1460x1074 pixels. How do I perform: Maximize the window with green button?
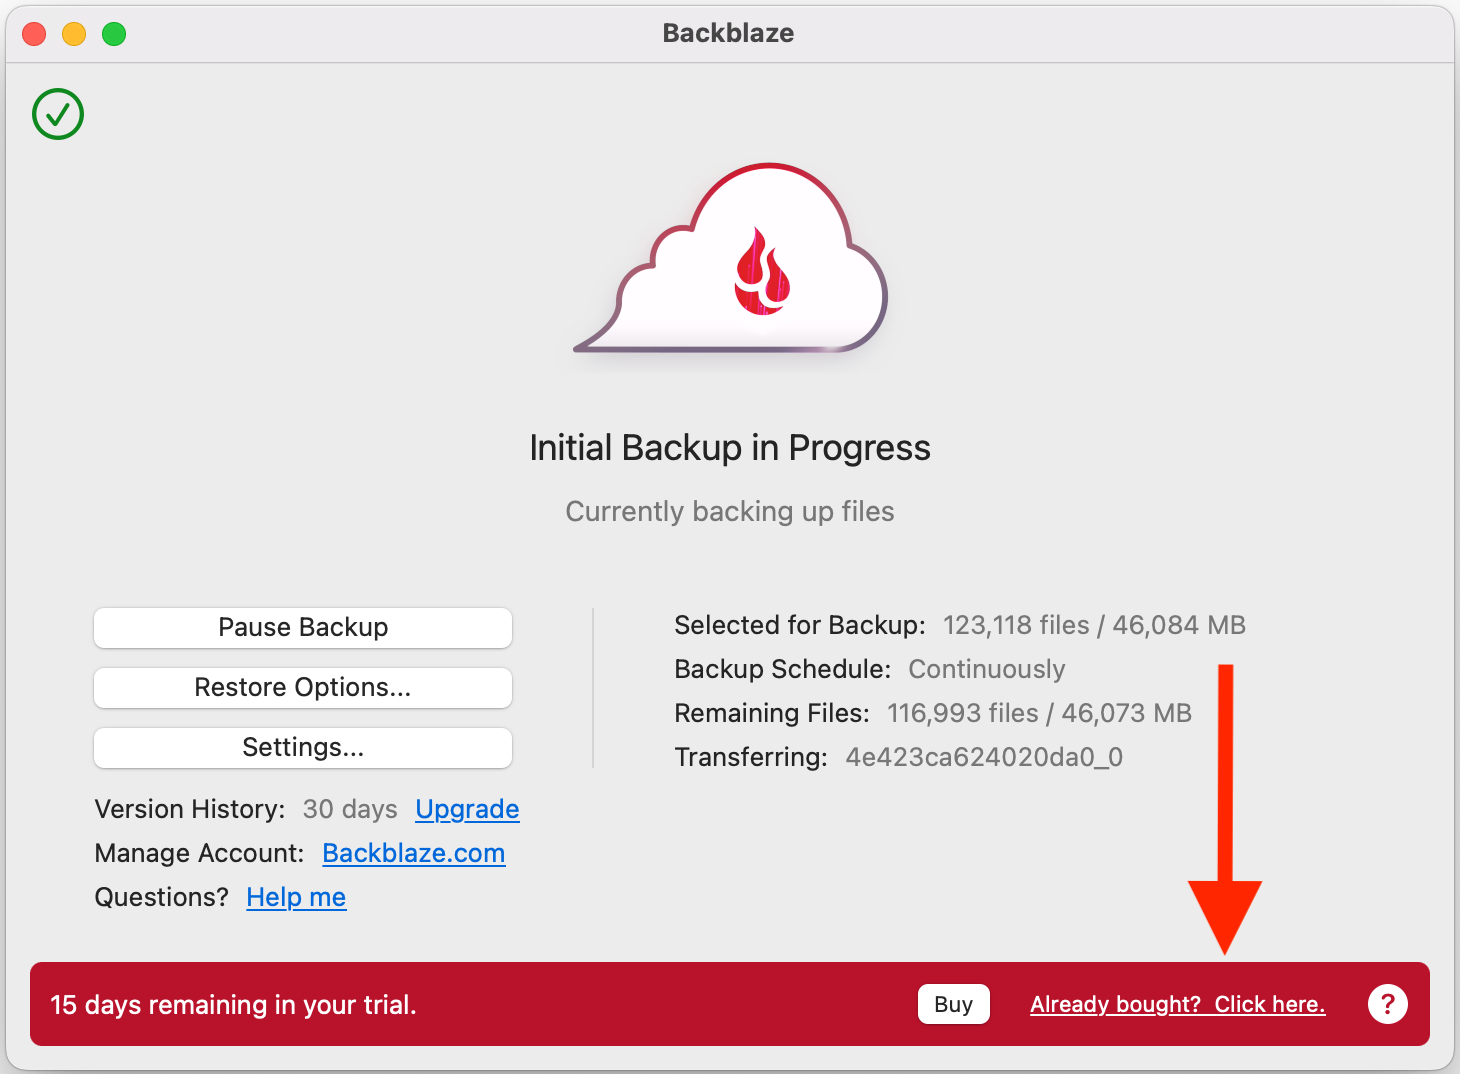(114, 34)
